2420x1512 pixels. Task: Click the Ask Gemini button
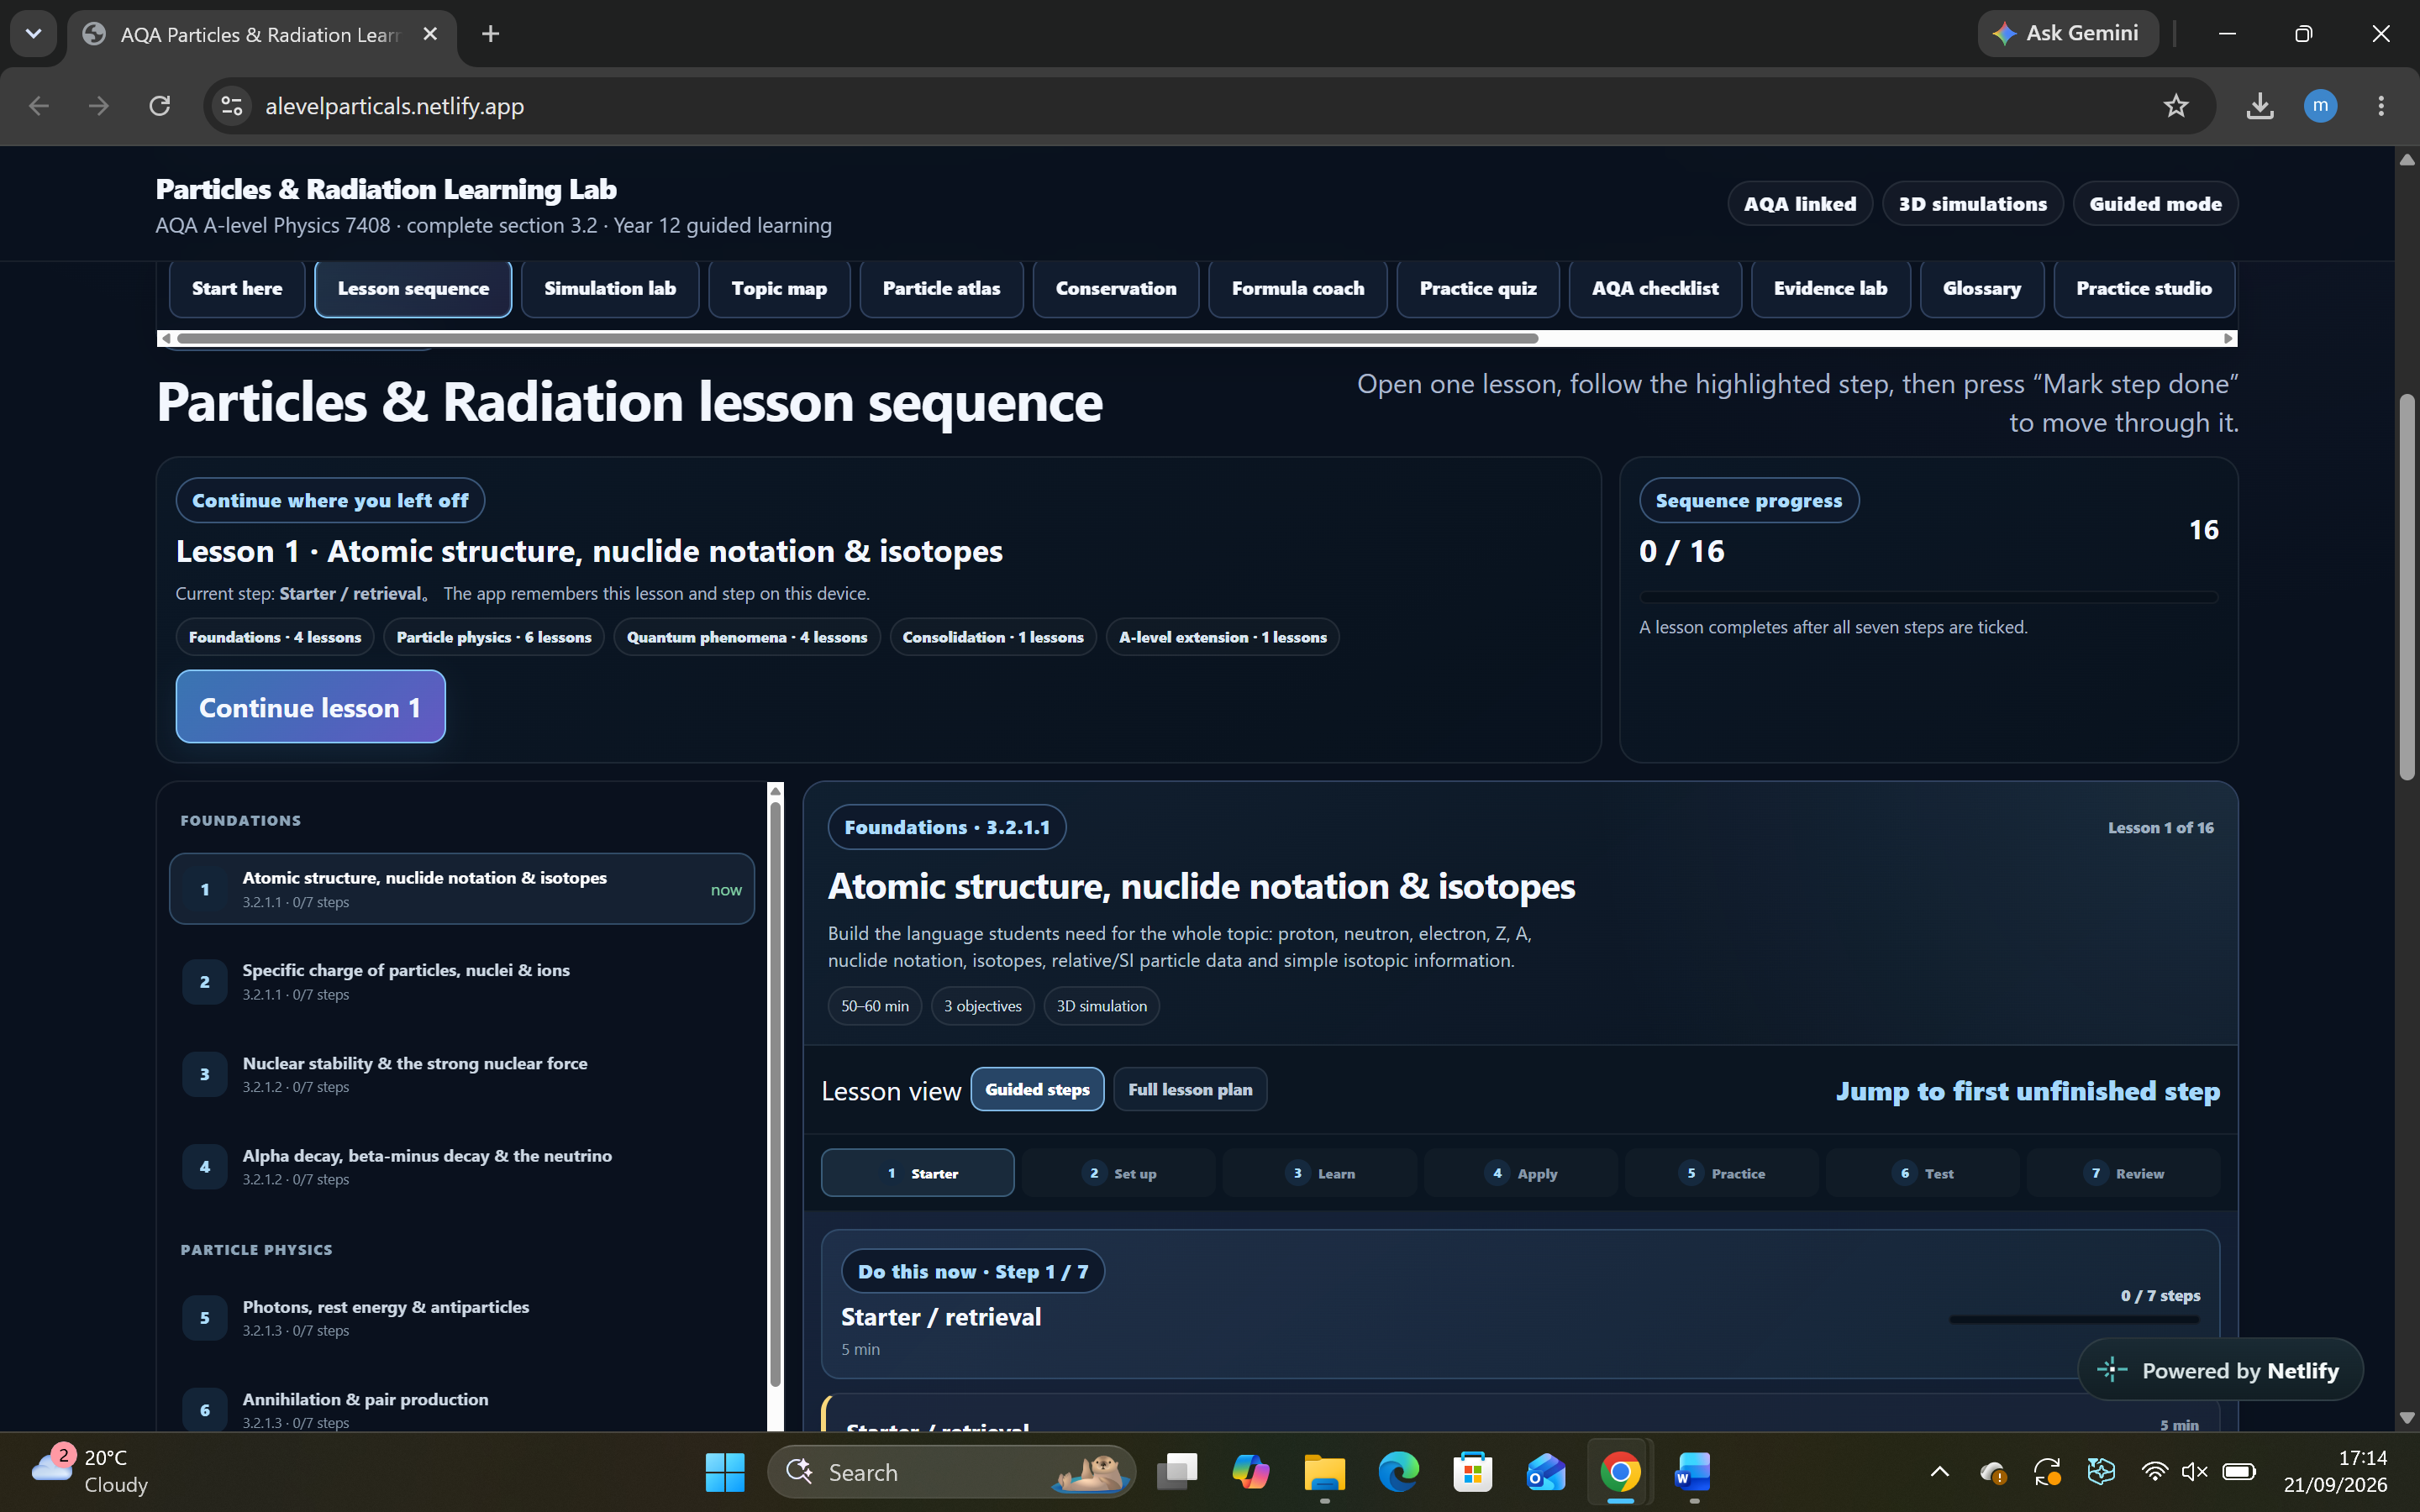click(x=2067, y=33)
